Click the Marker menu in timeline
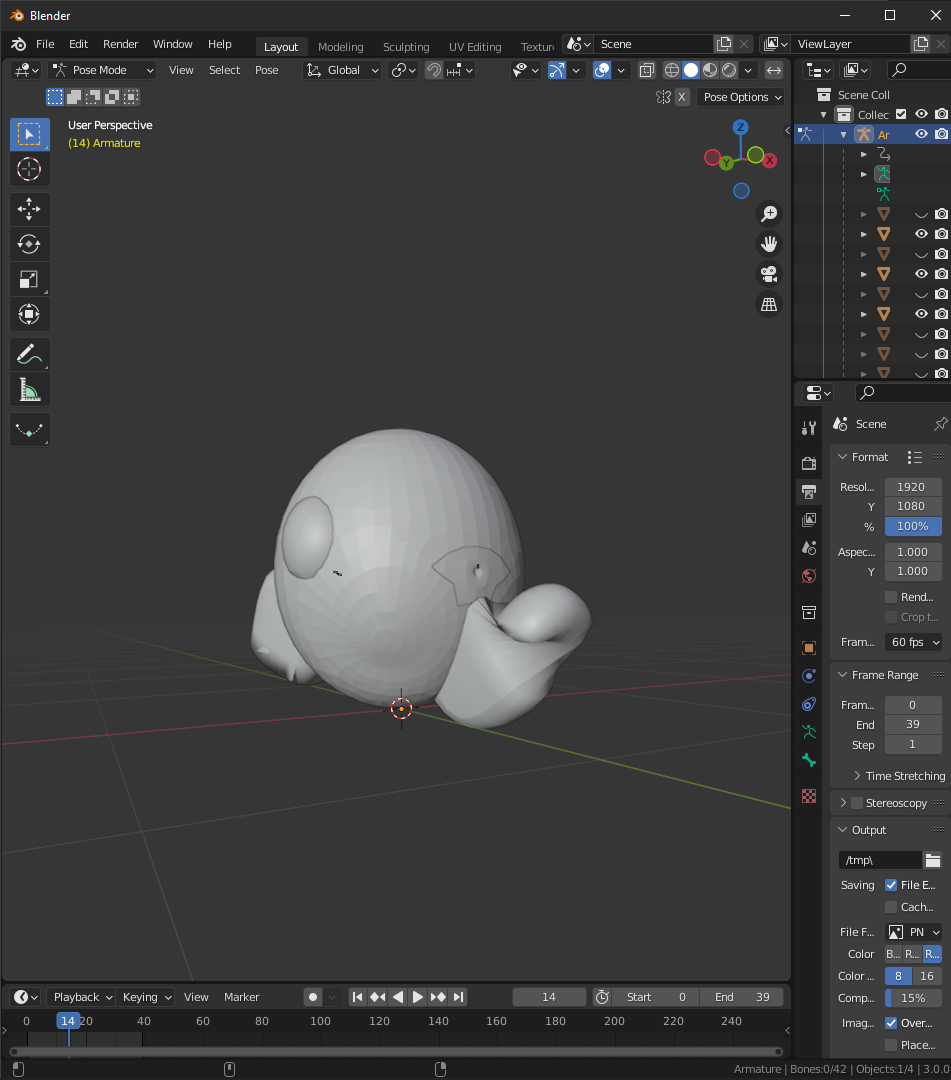This screenshot has width=951, height=1080. coord(241,997)
